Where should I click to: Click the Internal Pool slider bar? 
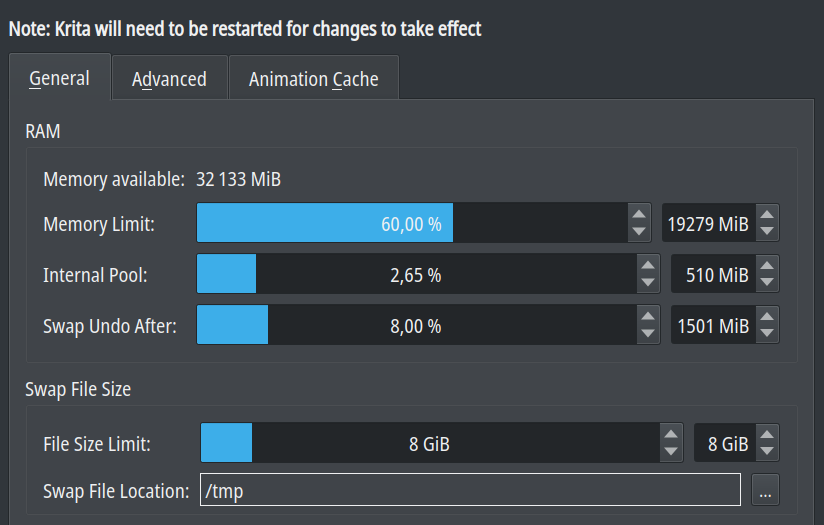(415, 274)
